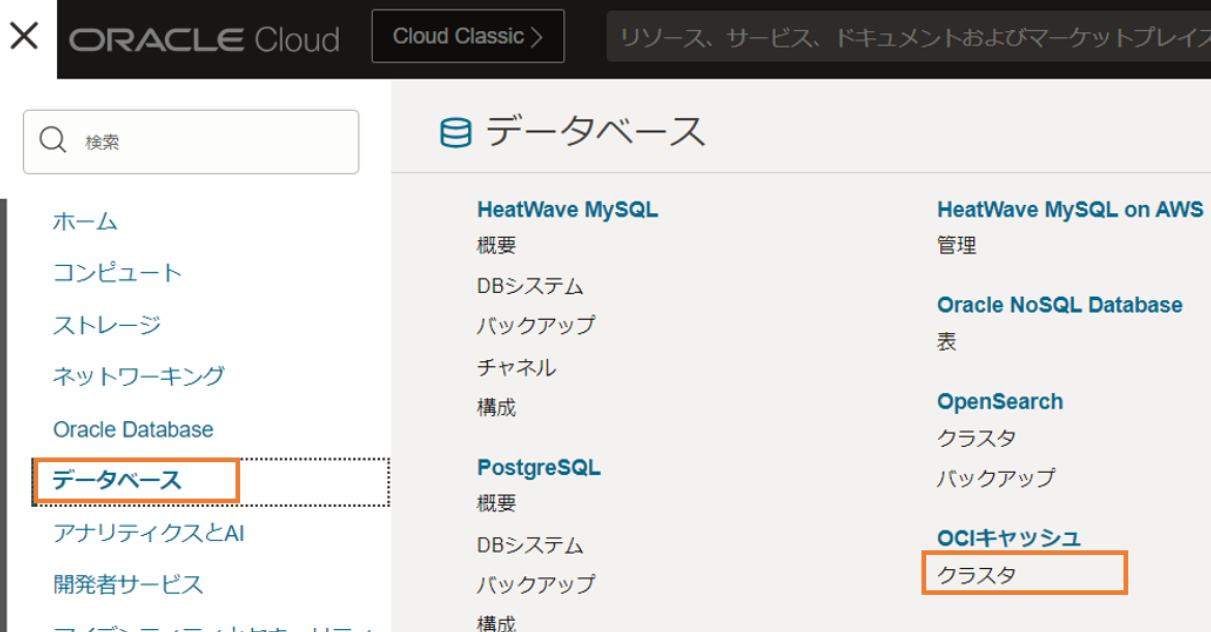1211x632 pixels.
Task: Close the navigation menu with X icon
Action: [23, 37]
